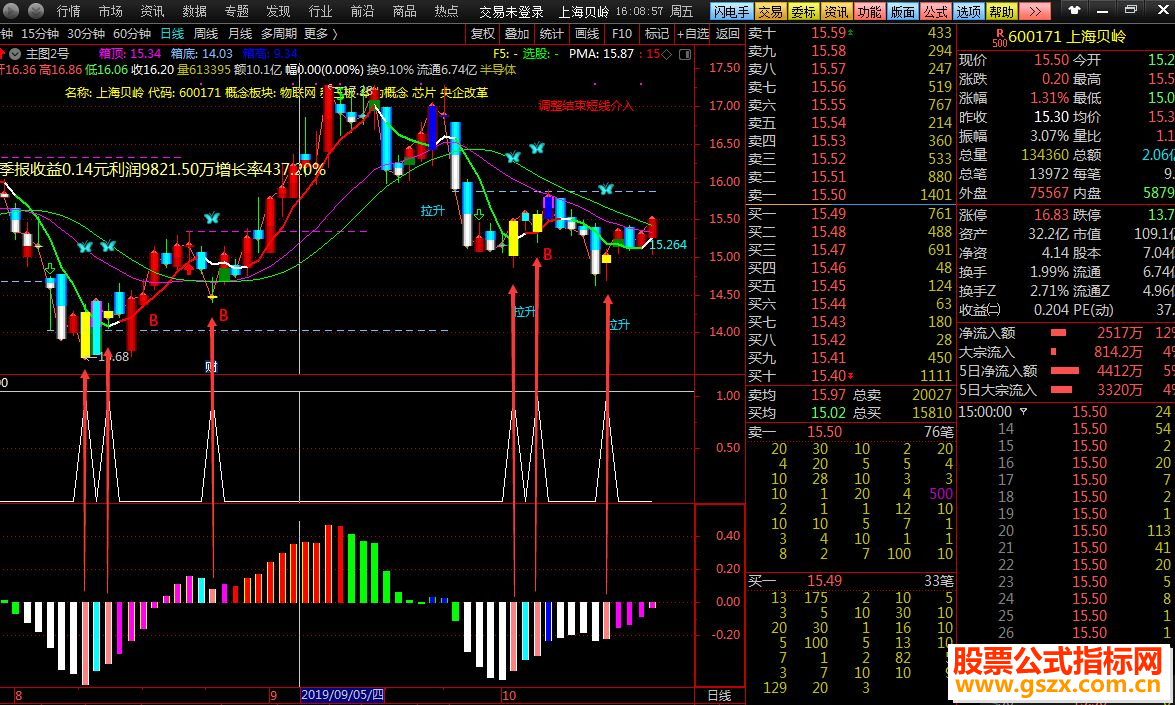Switch to 60分钟 period
The image size is (1175, 705).
point(132,34)
